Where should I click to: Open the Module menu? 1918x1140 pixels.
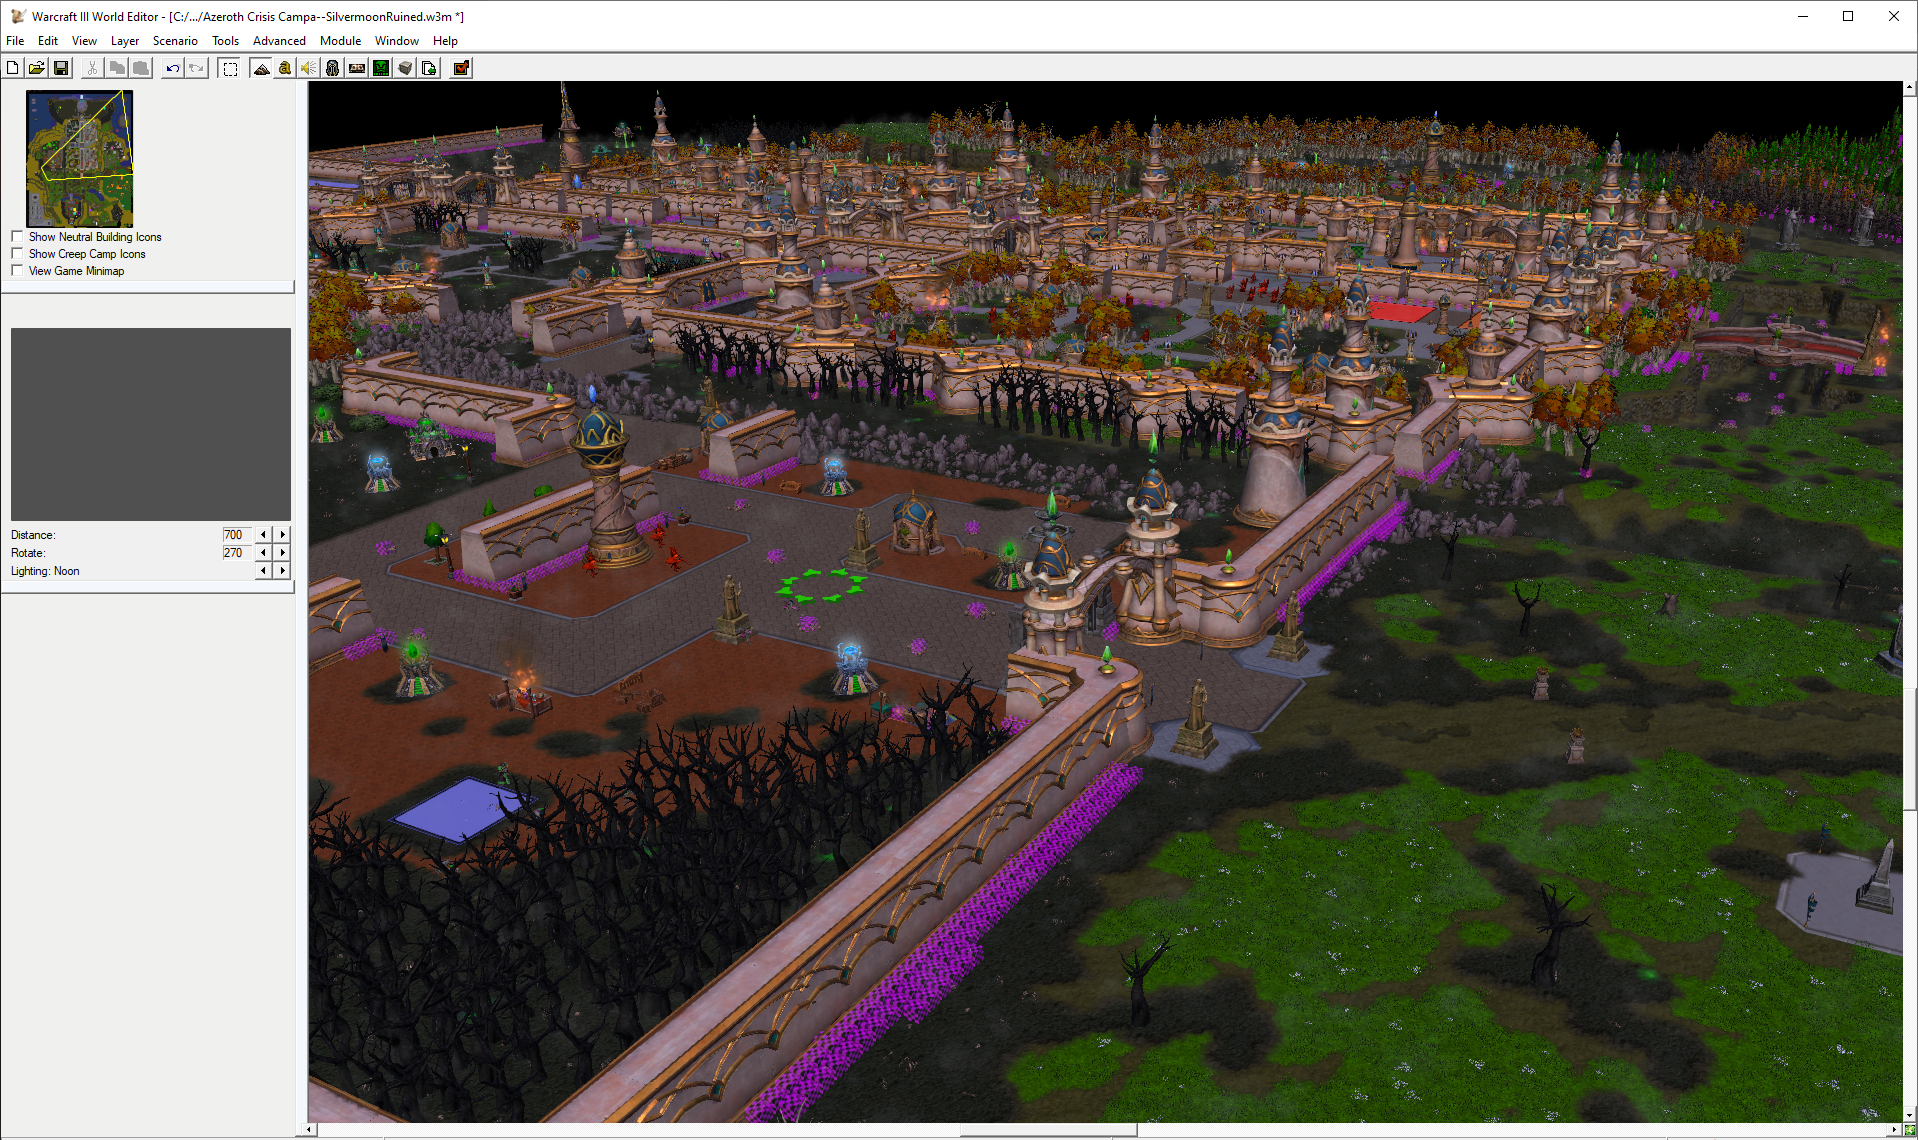click(340, 41)
